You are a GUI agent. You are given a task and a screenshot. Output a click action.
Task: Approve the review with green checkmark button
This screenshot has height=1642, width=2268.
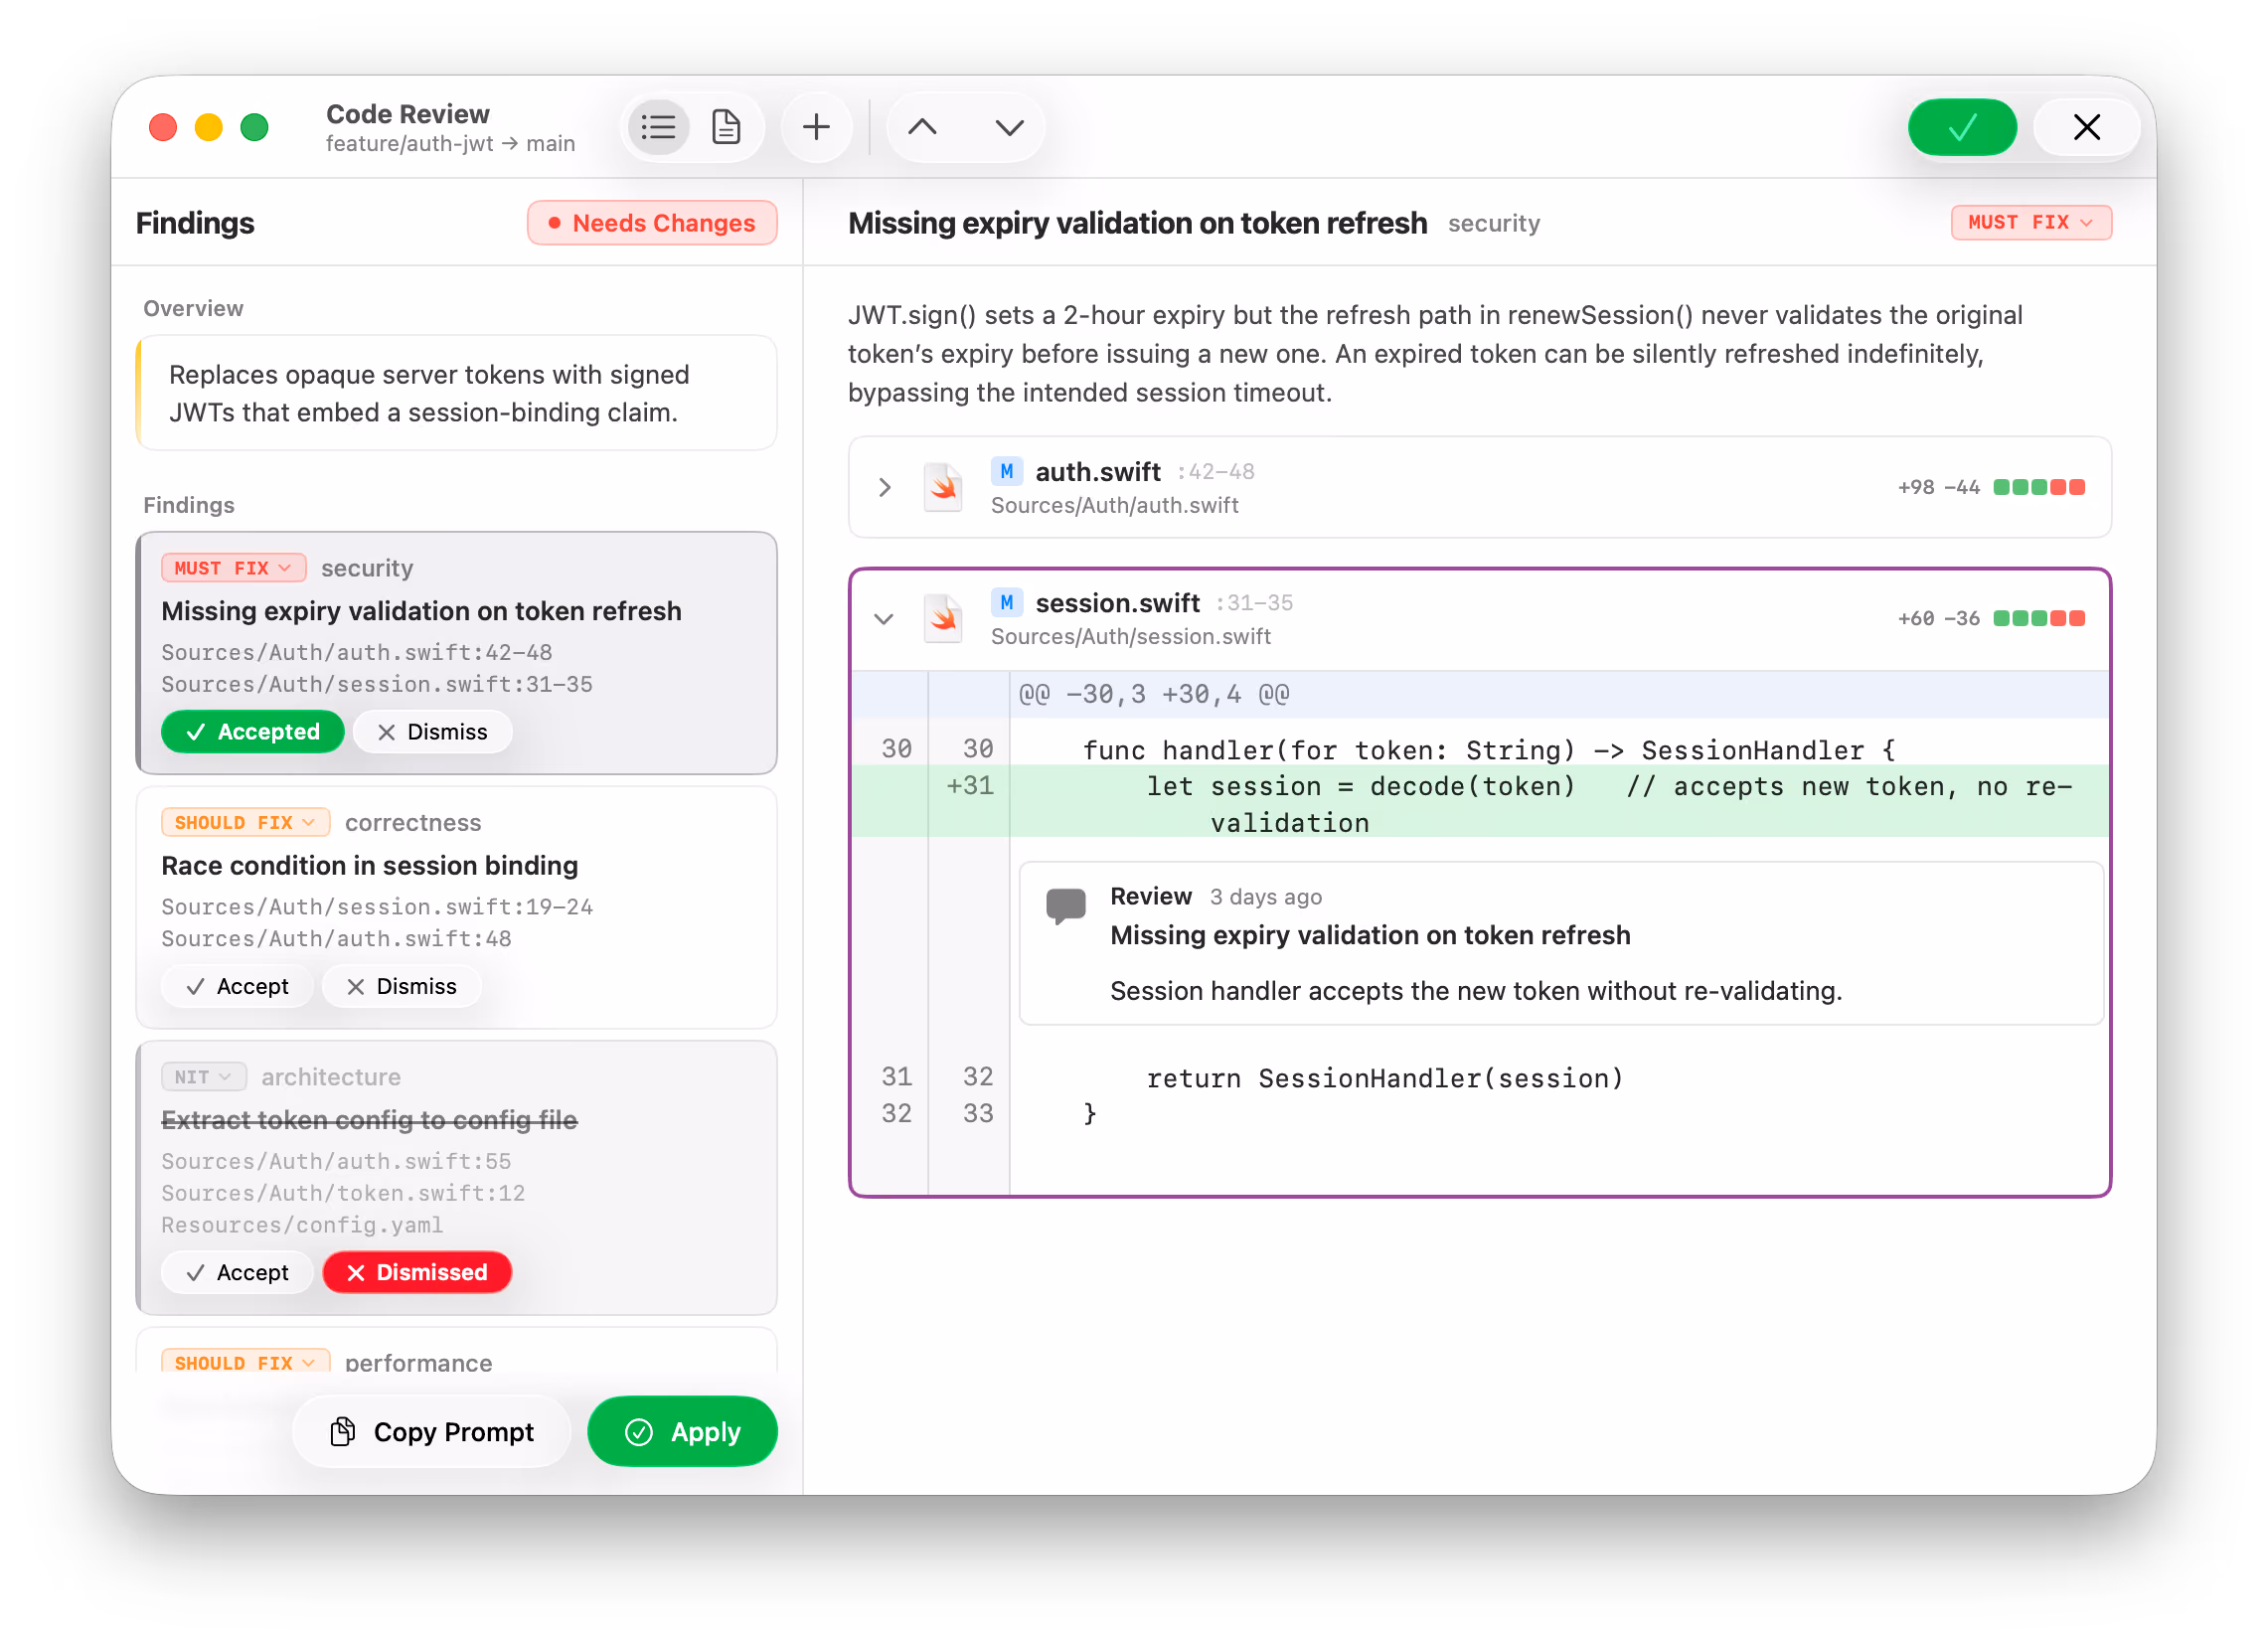1961,127
